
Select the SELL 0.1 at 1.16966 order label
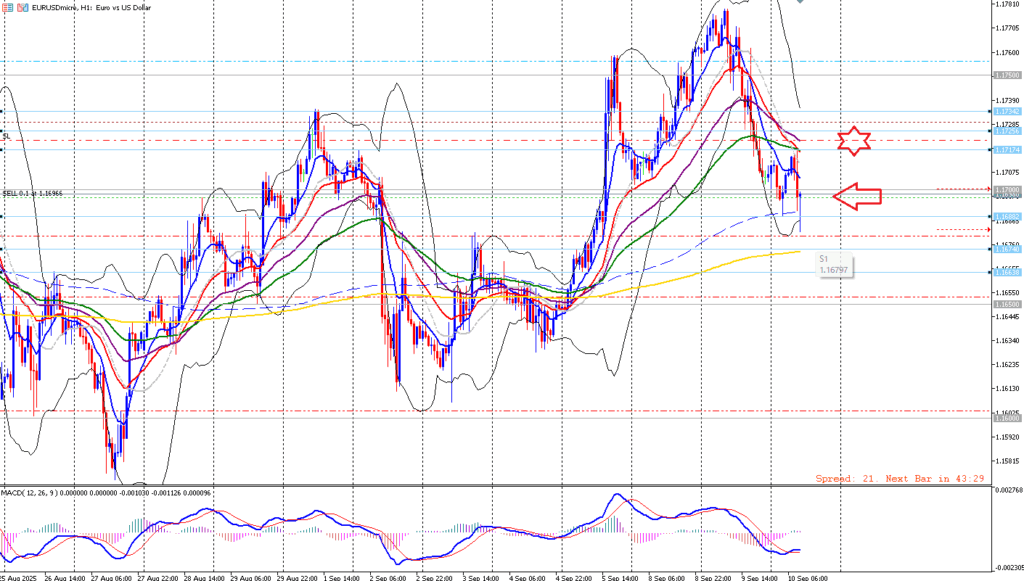pos(32,193)
